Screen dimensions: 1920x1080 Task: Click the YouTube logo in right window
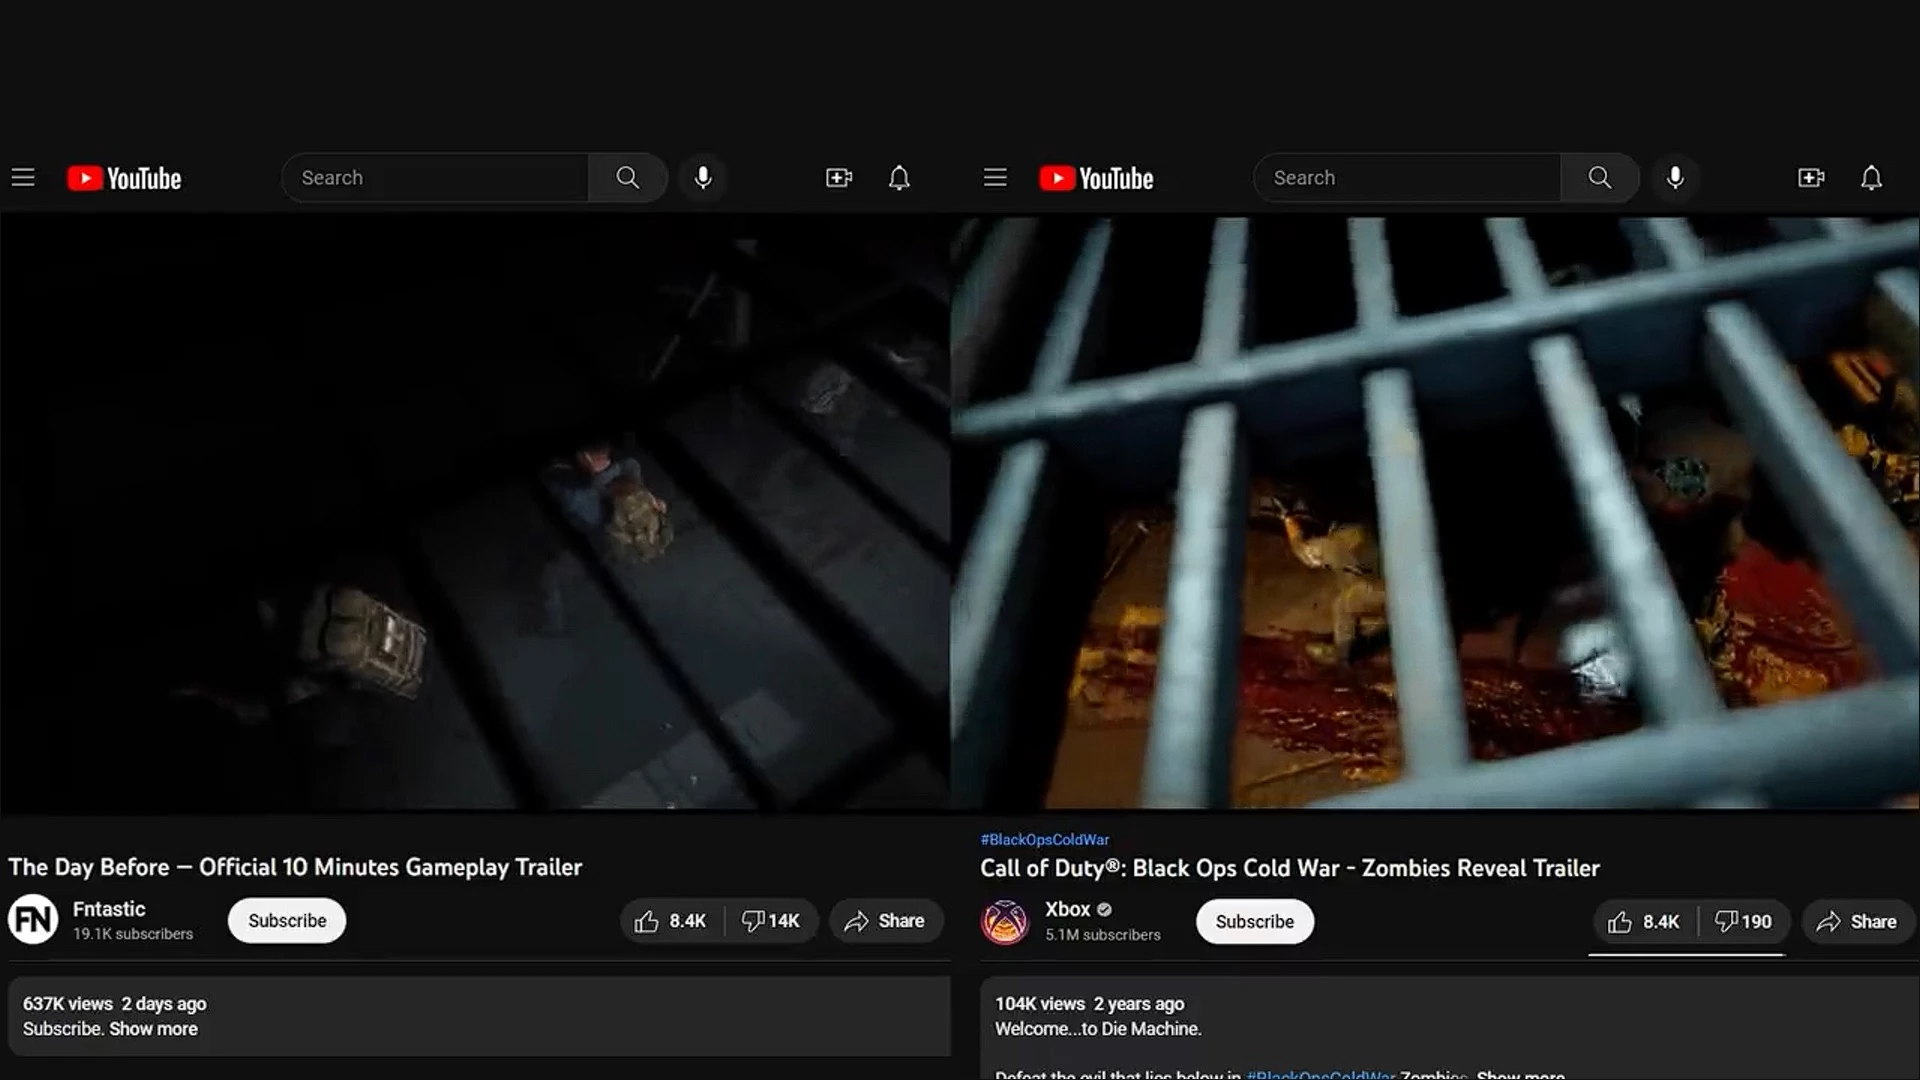pos(1097,178)
